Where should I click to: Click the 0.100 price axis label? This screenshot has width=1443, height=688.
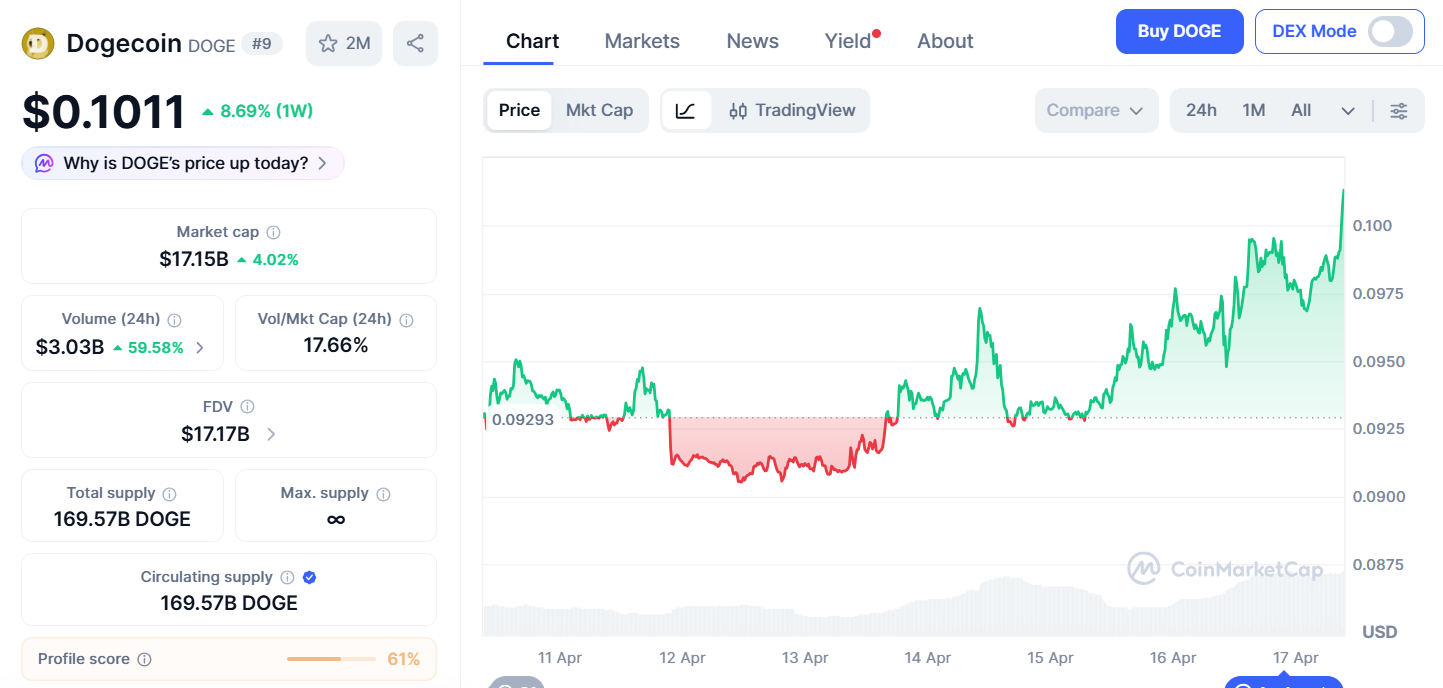[x=1372, y=226]
